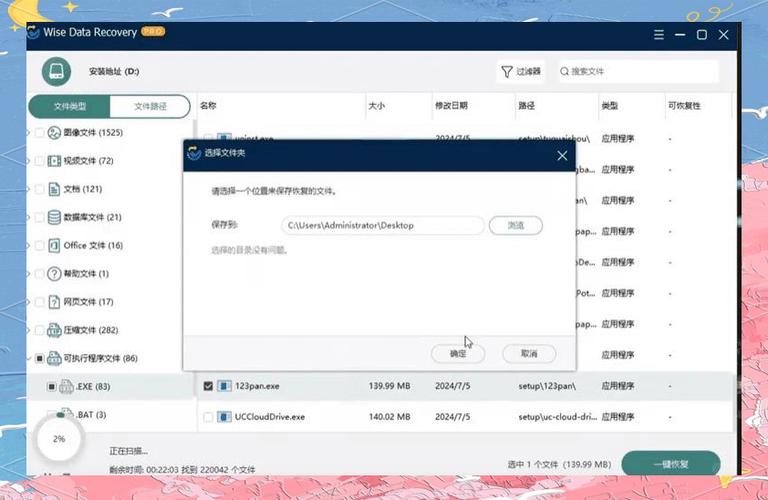Click the video files category icon

tap(54, 161)
